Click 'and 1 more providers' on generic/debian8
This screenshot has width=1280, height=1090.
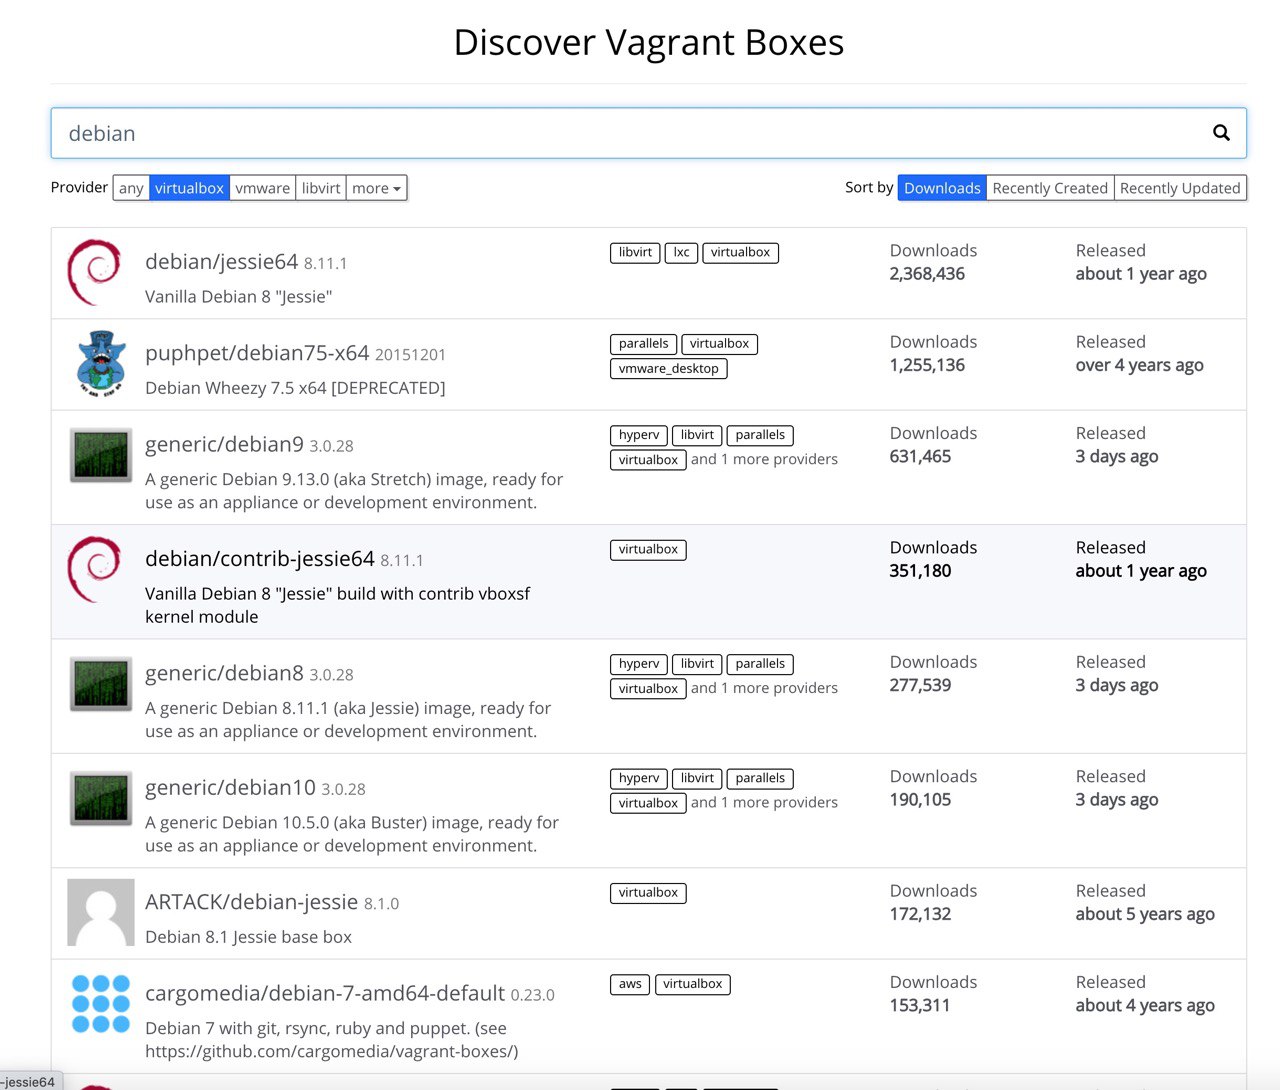(764, 688)
